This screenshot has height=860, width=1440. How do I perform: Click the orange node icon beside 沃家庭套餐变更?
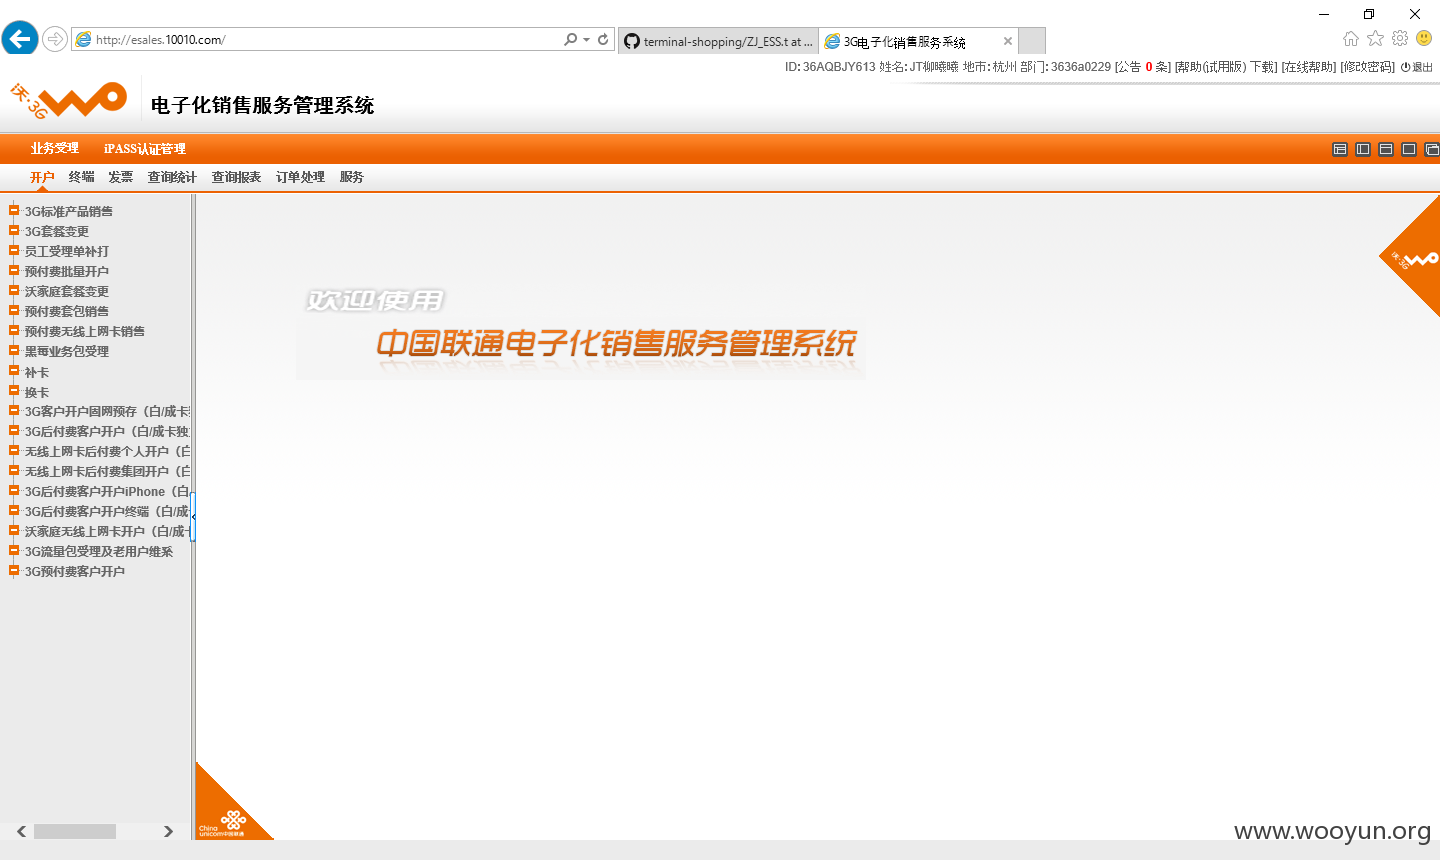[x=14, y=290]
